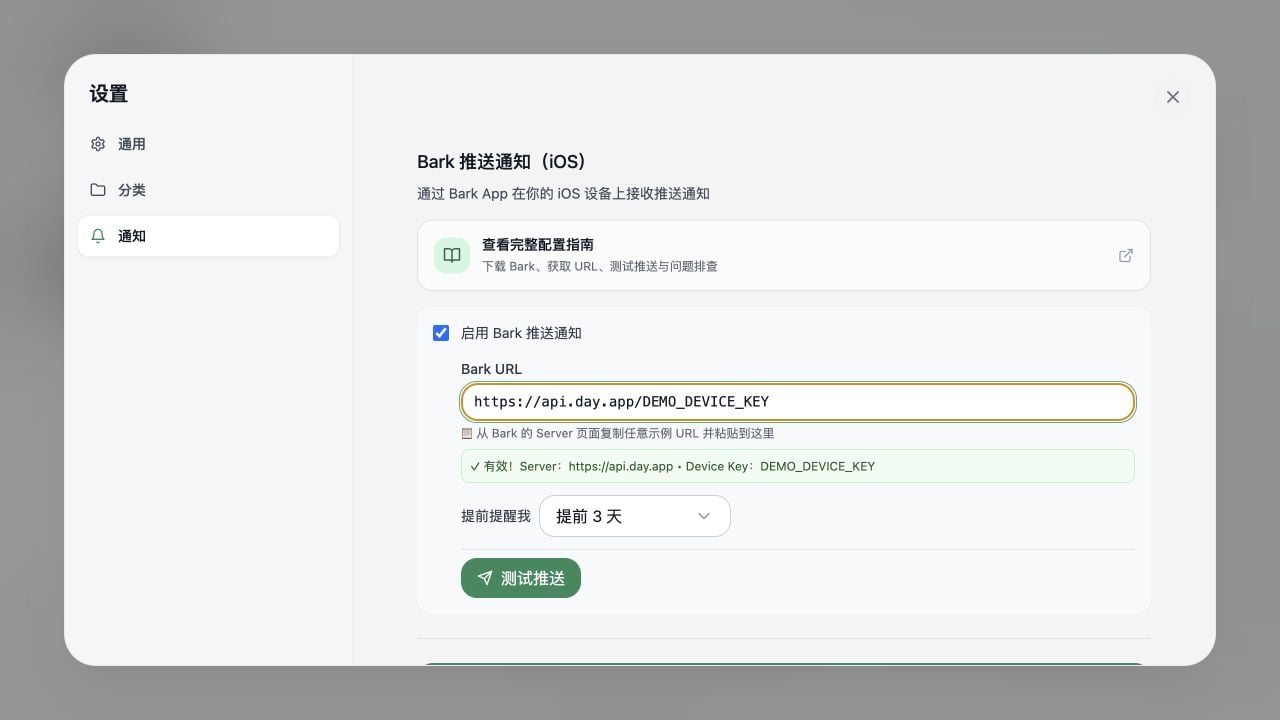Click the 从 Bark 的 Server 页面复制 hint text

click(618, 434)
